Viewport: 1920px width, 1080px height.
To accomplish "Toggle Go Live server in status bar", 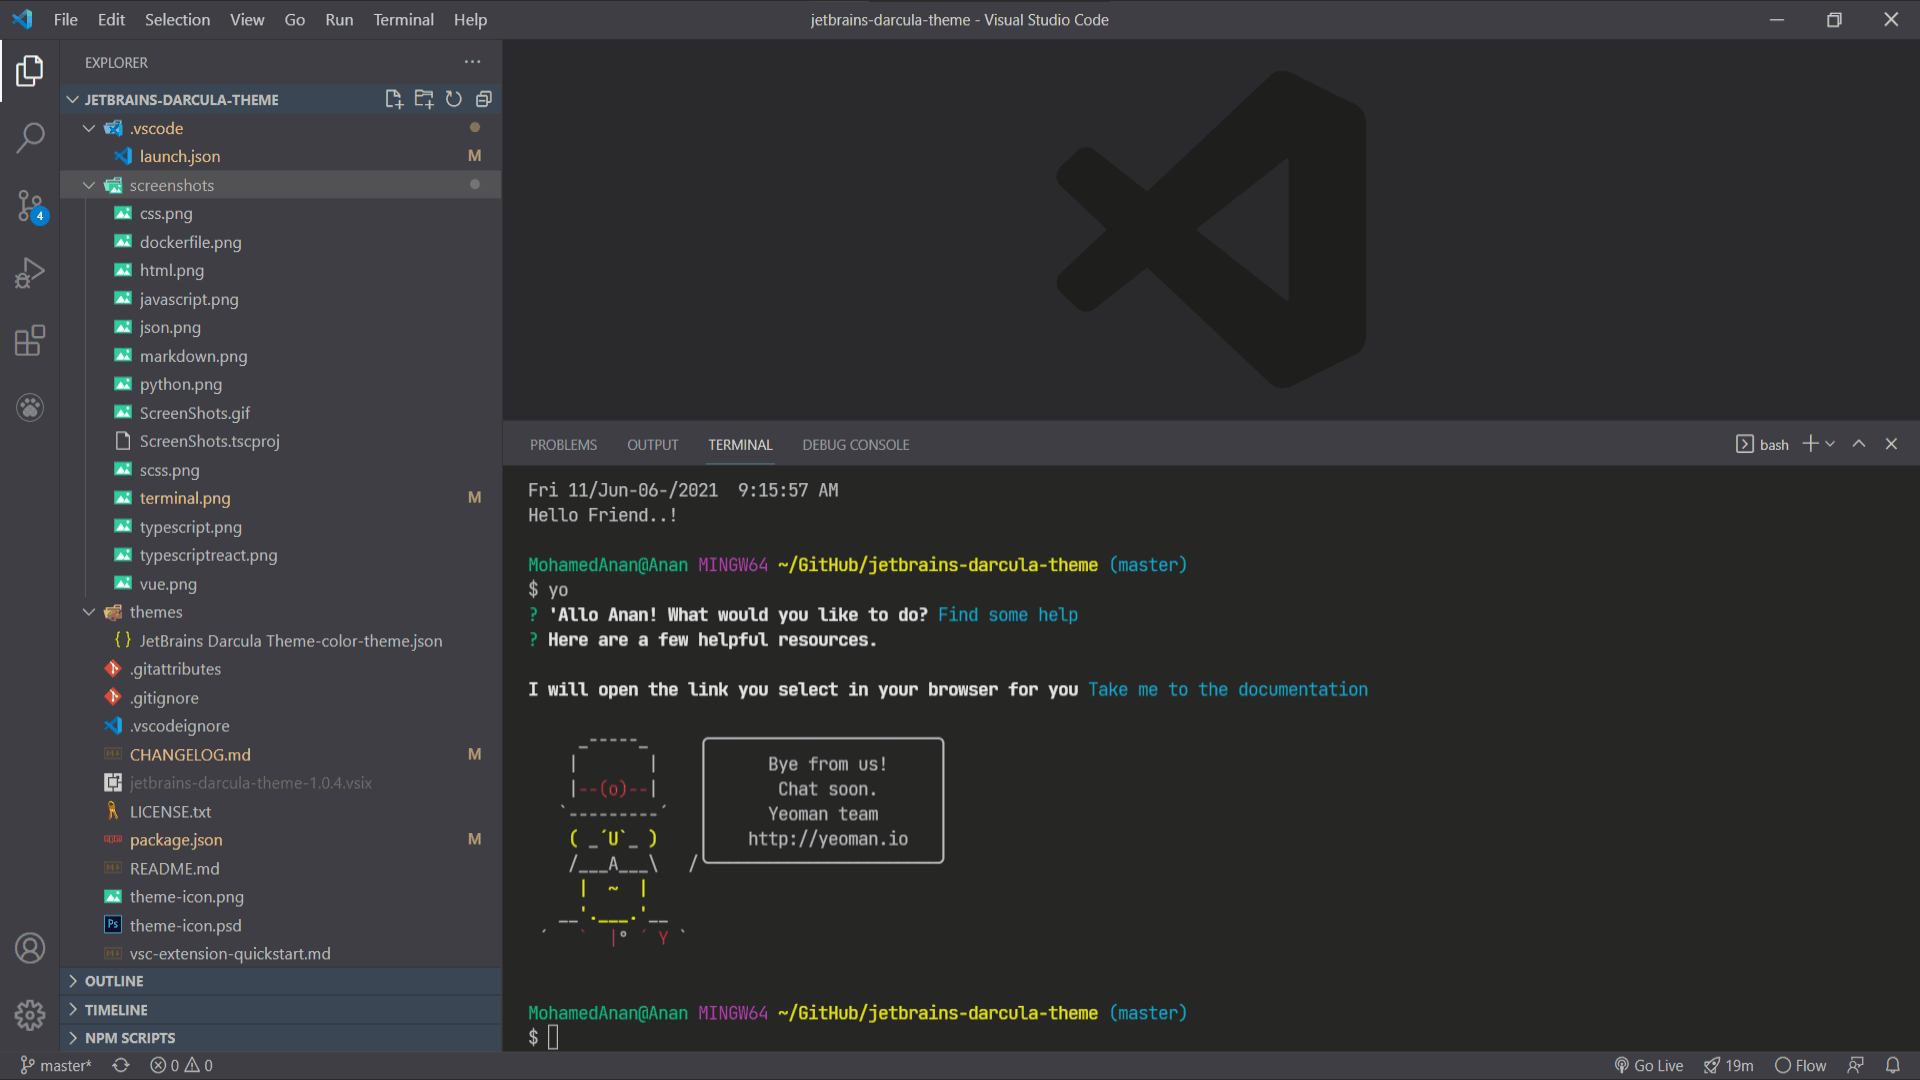I will click(x=1649, y=1066).
